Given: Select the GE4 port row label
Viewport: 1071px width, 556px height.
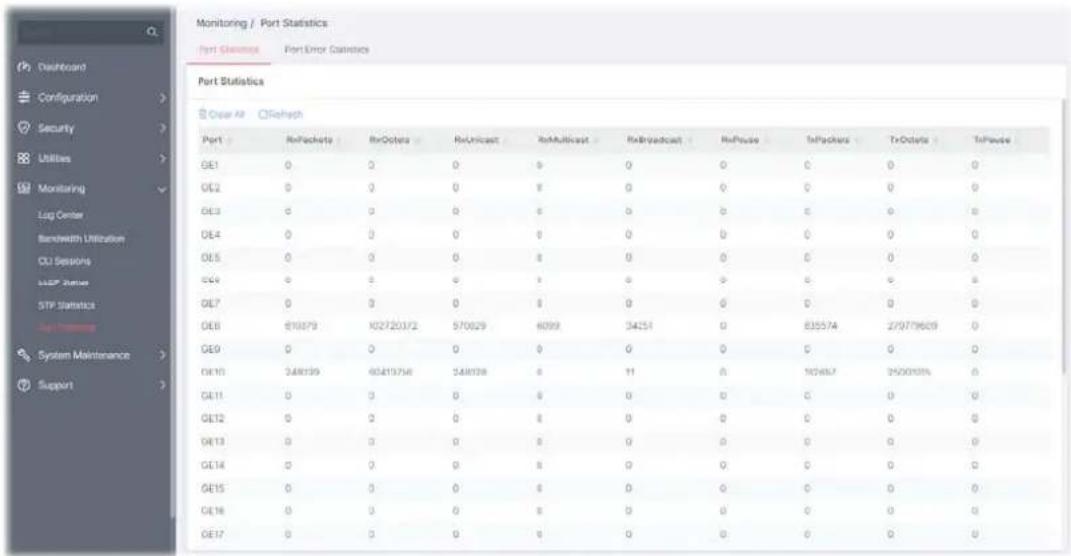Looking at the screenshot, I should pyautogui.click(x=210, y=235).
